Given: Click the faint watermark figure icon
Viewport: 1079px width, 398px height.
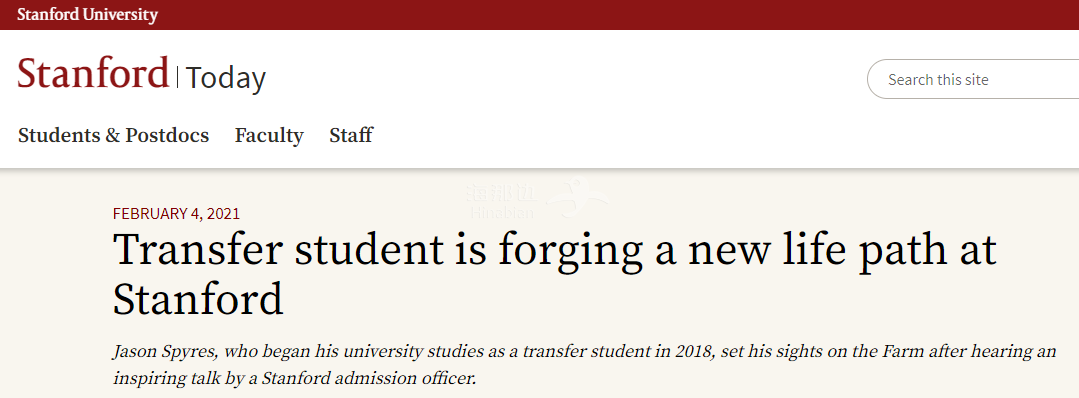Looking at the screenshot, I should pos(578,195).
